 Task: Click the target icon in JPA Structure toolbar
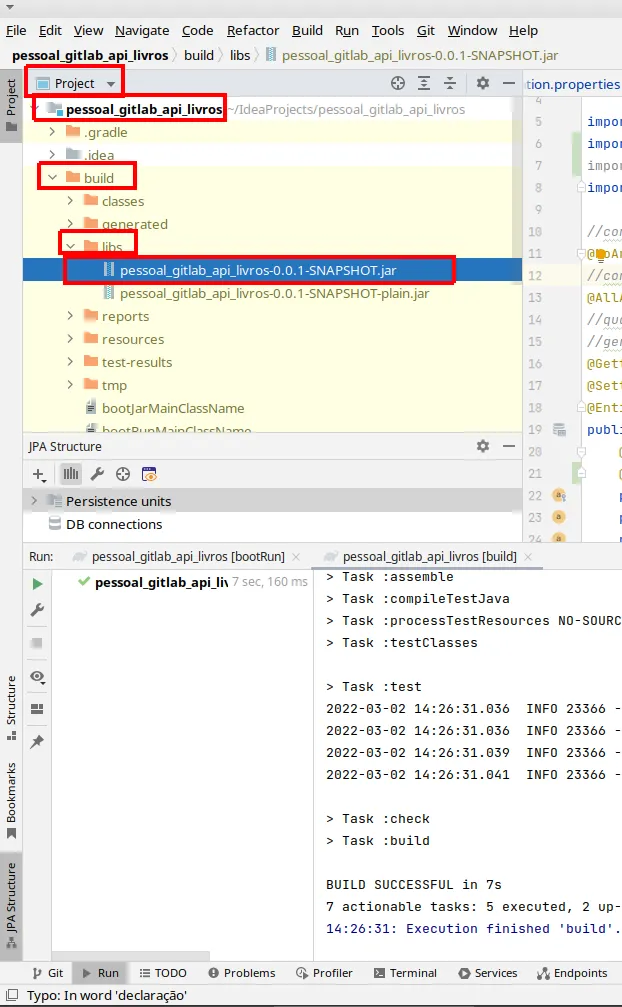click(x=123, y=475)
